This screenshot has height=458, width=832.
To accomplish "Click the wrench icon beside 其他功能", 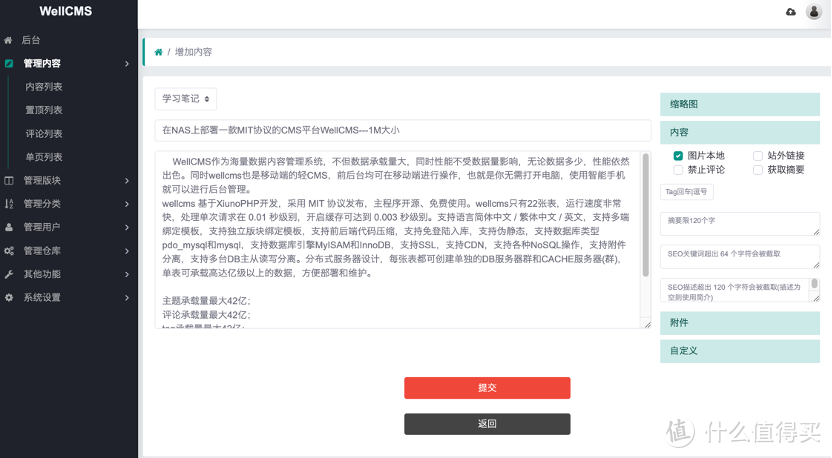I will tap(9, 274).
